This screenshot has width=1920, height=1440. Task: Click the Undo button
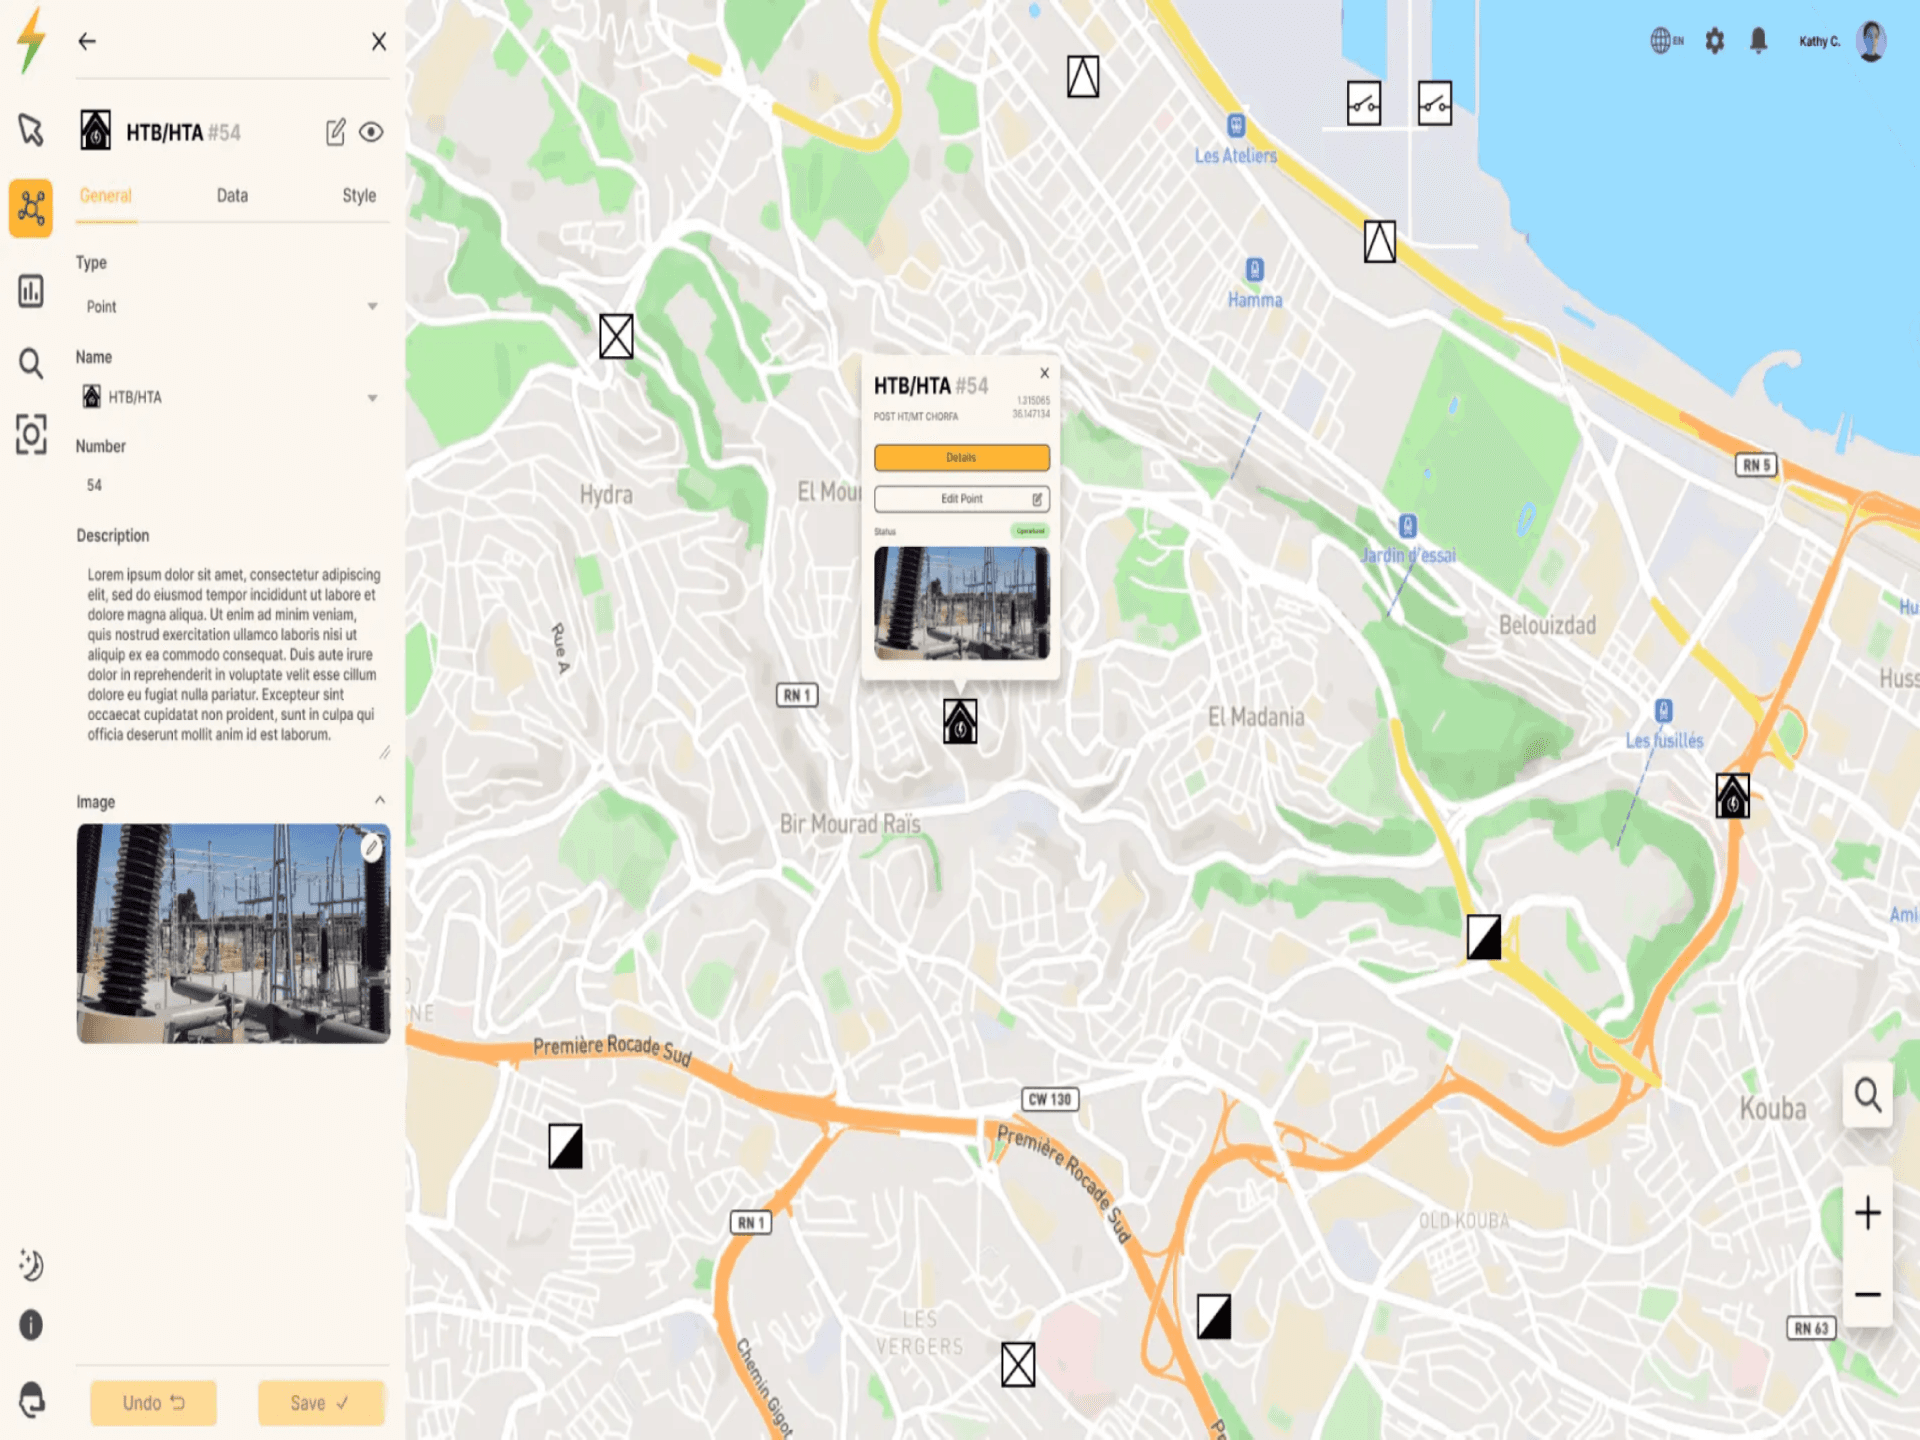click(153, 1403)
